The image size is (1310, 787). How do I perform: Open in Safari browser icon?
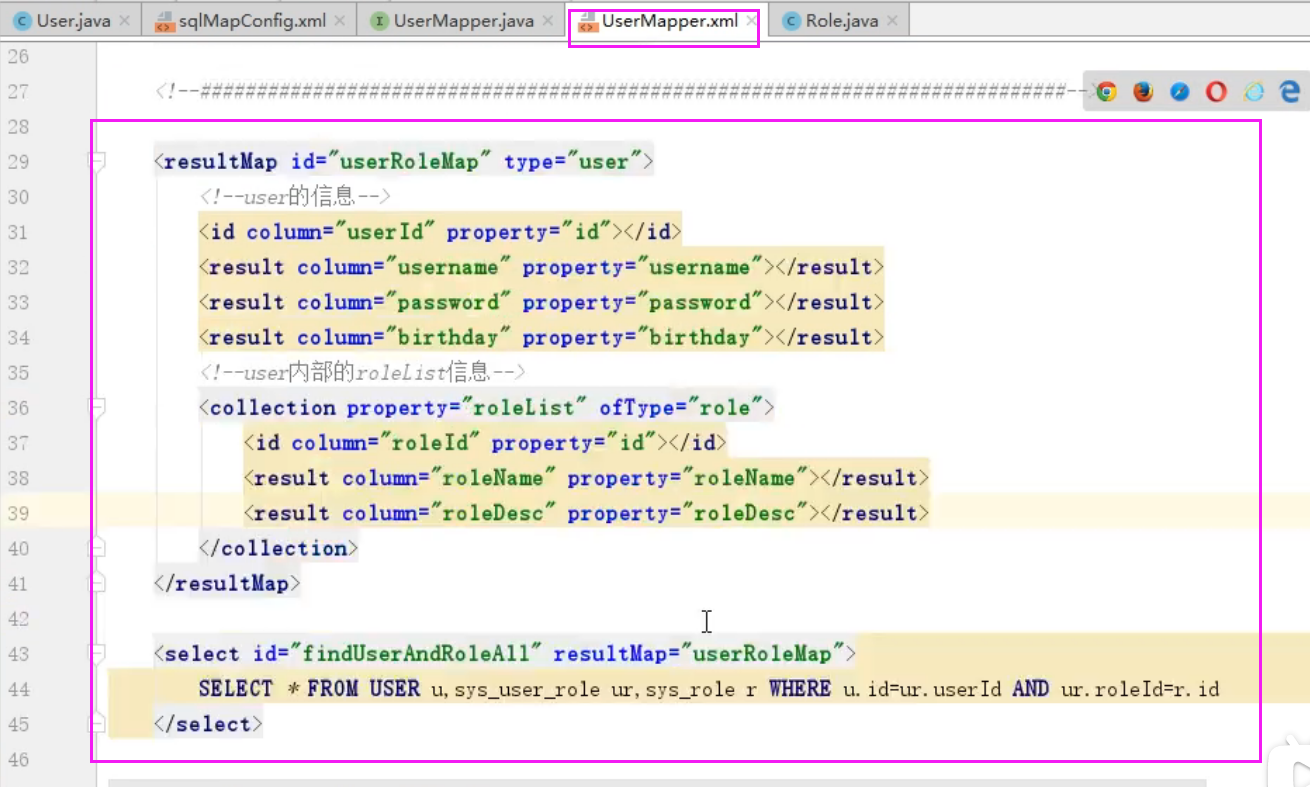[1180, 92]
